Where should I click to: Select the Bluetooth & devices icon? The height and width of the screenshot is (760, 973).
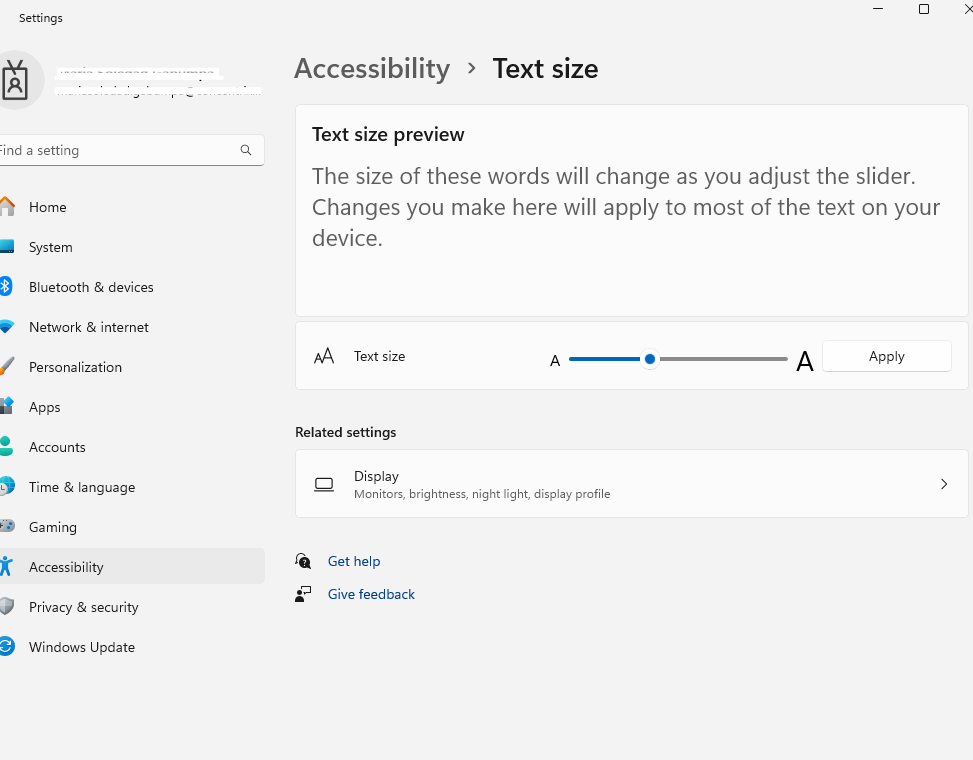click(5, 287)
